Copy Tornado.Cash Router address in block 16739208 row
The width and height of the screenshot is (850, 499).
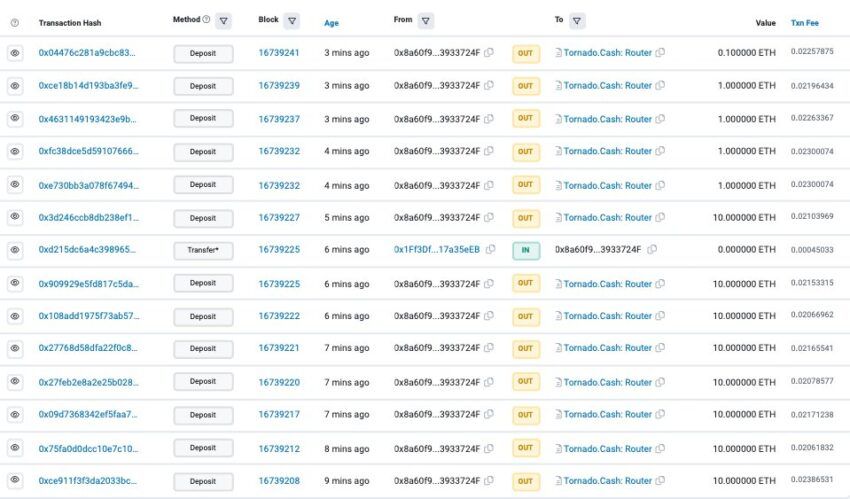click(660, 481)
